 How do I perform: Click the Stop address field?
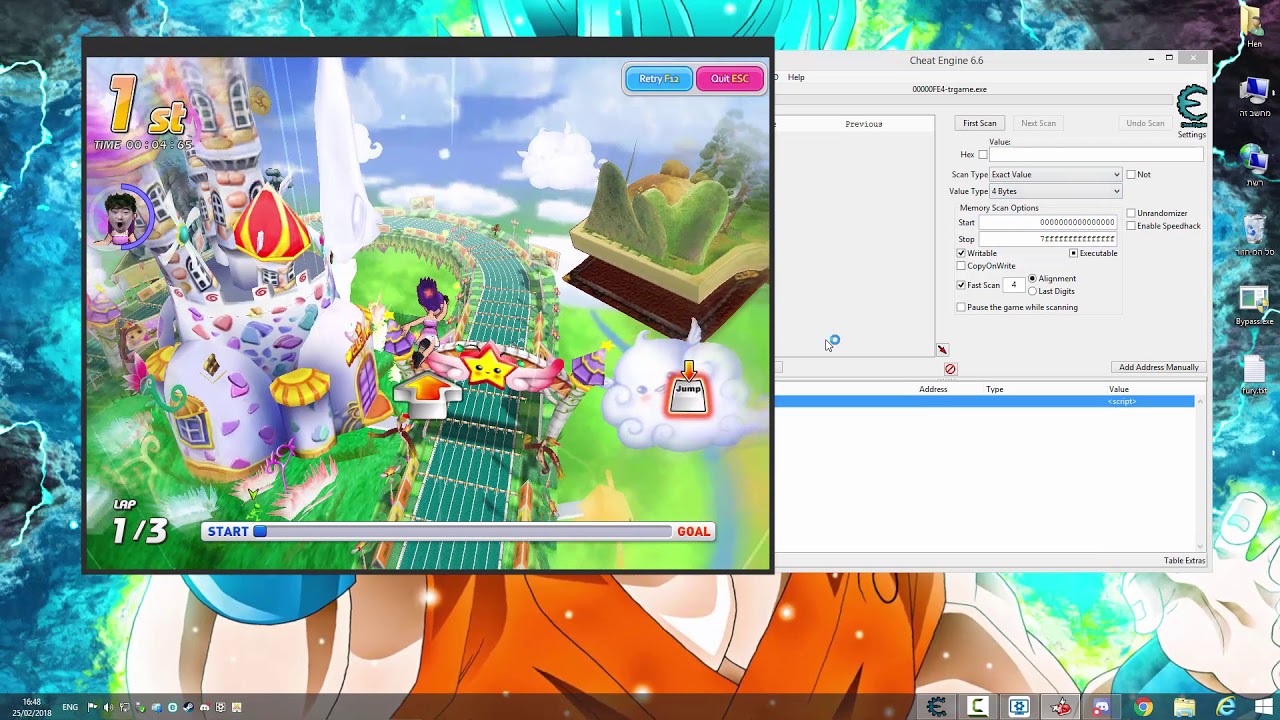1047,239
